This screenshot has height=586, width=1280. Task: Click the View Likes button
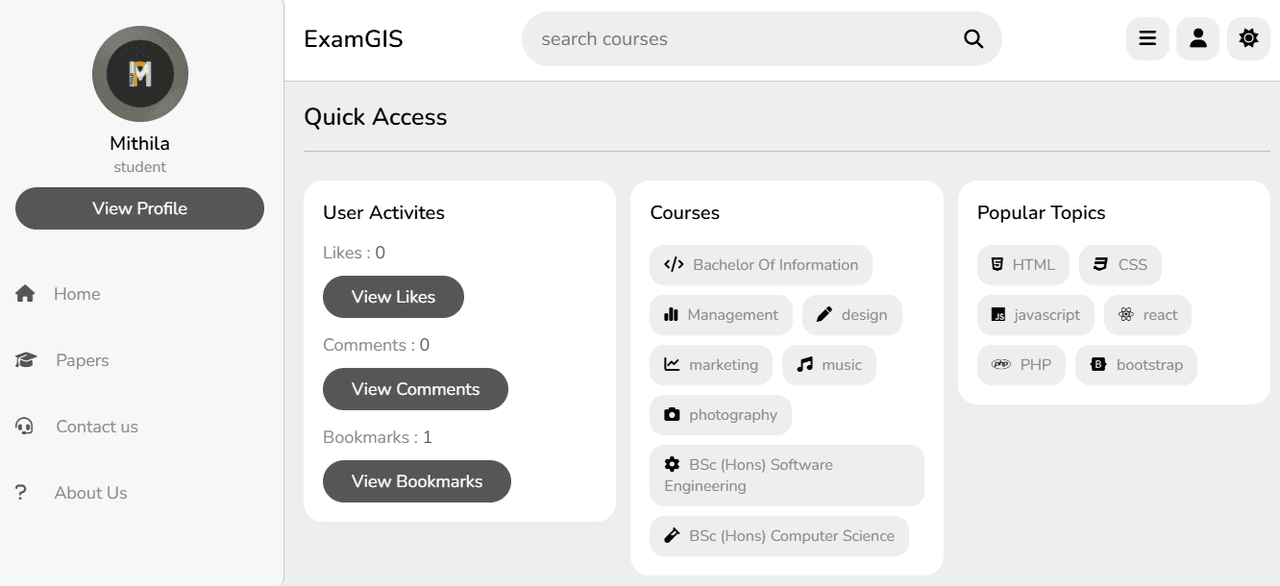[393, 297]
